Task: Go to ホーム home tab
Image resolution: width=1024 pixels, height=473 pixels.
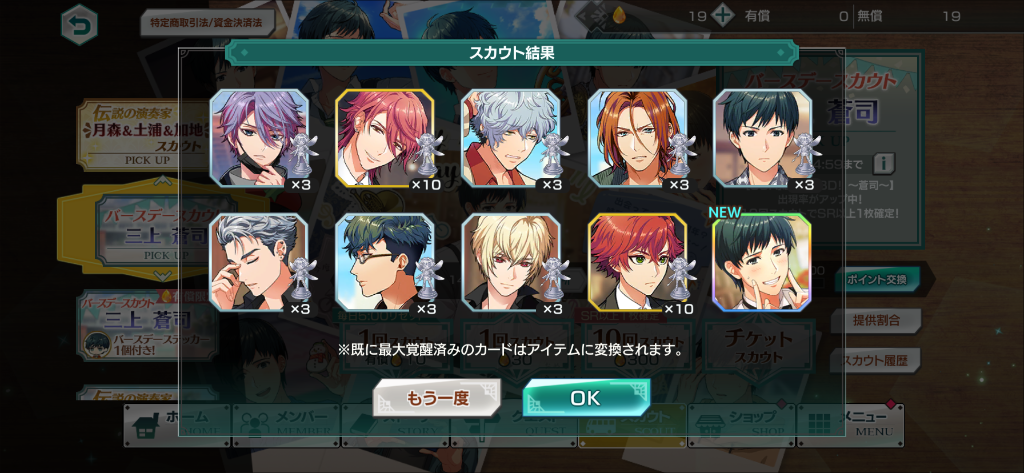Action: (178, 425)
